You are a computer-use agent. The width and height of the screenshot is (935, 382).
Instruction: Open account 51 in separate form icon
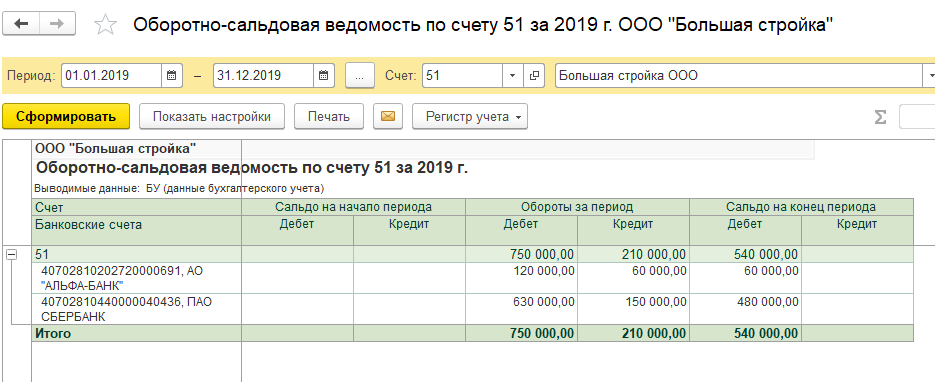click(534, 76)
